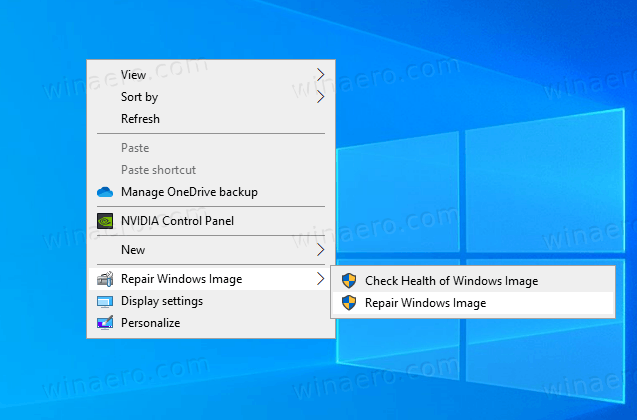Open the View menu entry

click(x=211, y=75)
